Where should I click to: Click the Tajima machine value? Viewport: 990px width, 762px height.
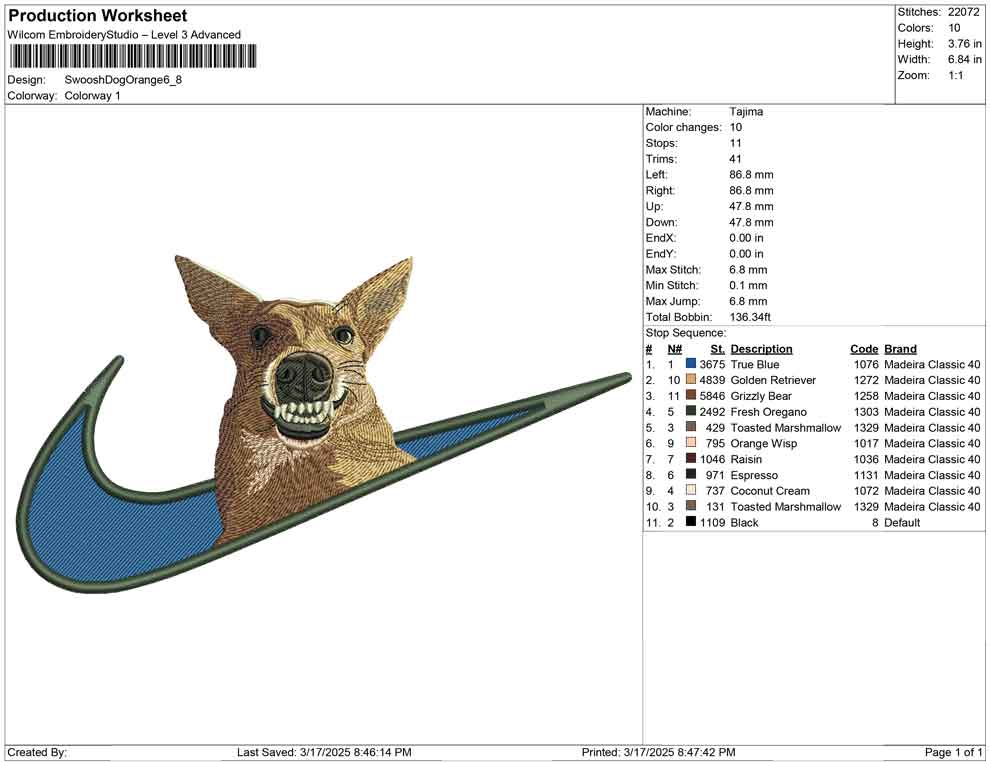coord(746,112)
